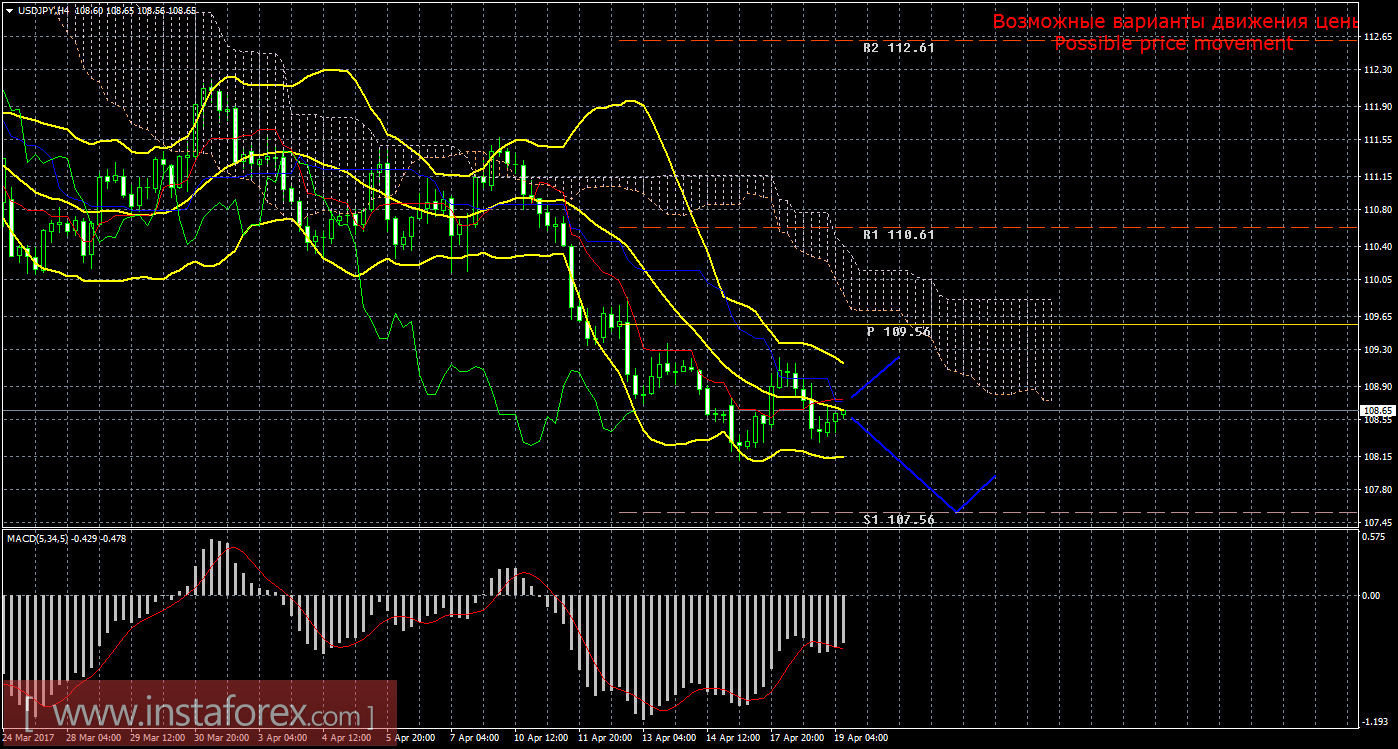Click the 24 Mar 2017 date label

pyautogui.click(x=28, y=738)
